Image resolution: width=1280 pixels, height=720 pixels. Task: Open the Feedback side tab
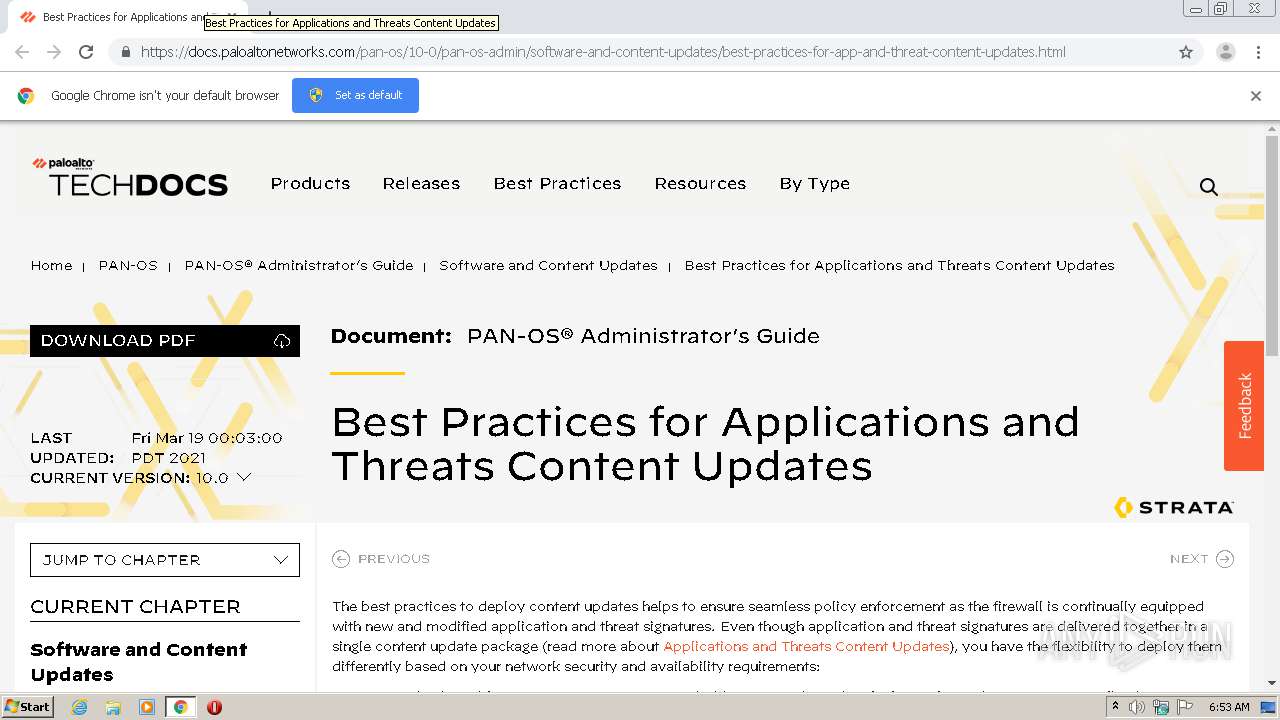click(x=1244, y=406)
